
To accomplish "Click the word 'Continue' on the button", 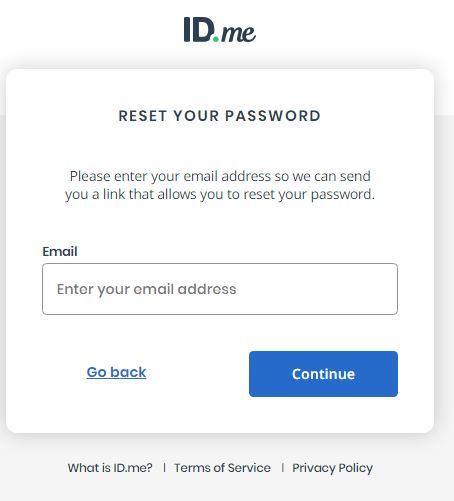I will click(323, 374).
